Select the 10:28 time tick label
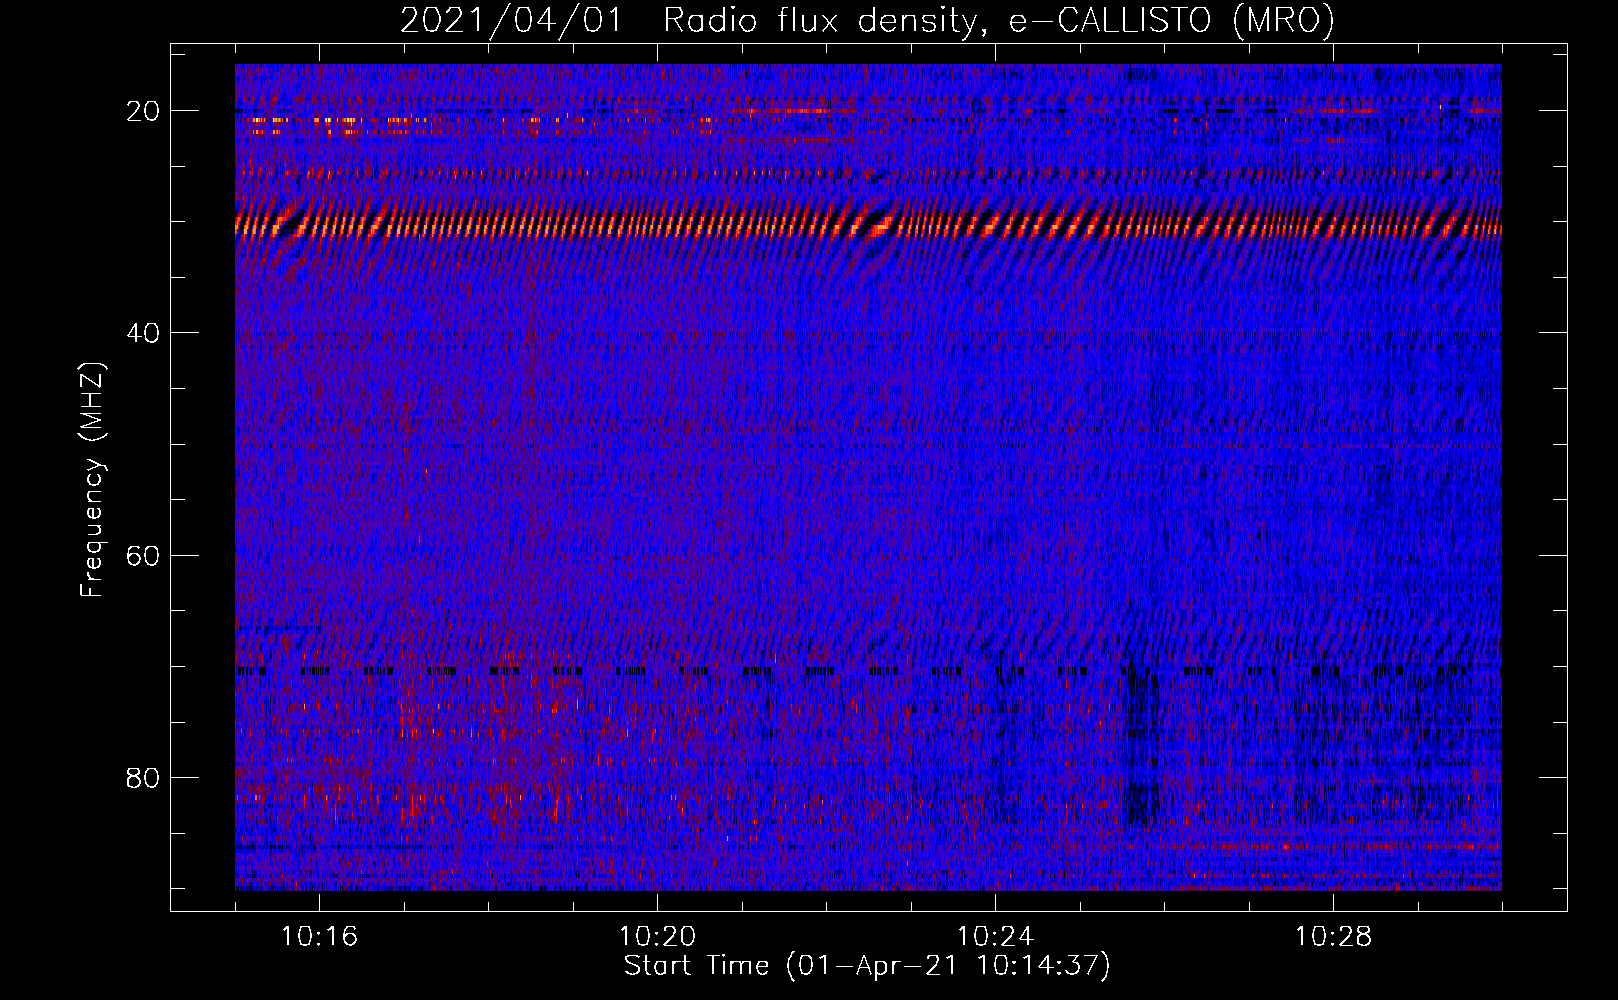The width and height of the screenshot is (1618, 1000). 1333,937
